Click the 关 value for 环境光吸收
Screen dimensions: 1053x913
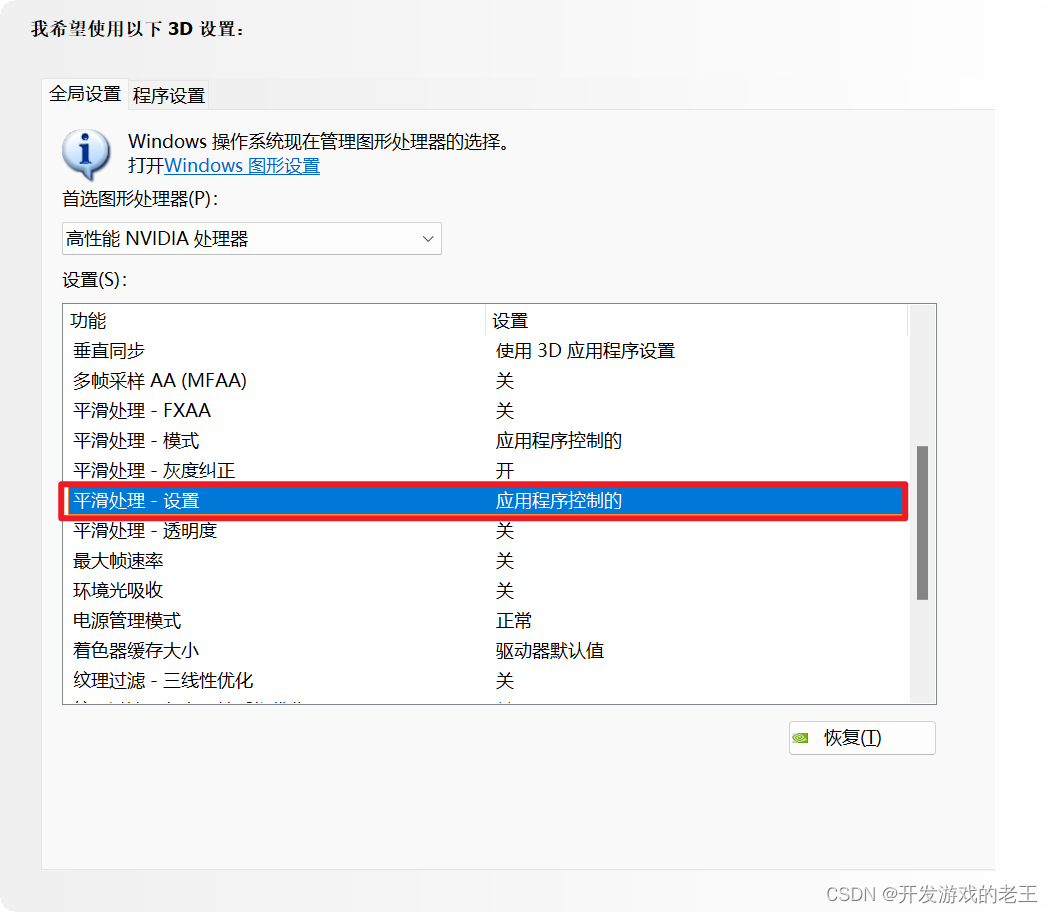click(504, 591)
